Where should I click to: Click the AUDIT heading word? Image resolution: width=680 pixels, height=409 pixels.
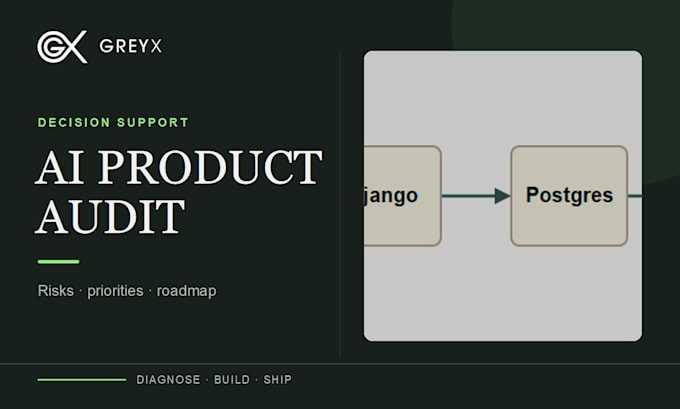point(110,216)
